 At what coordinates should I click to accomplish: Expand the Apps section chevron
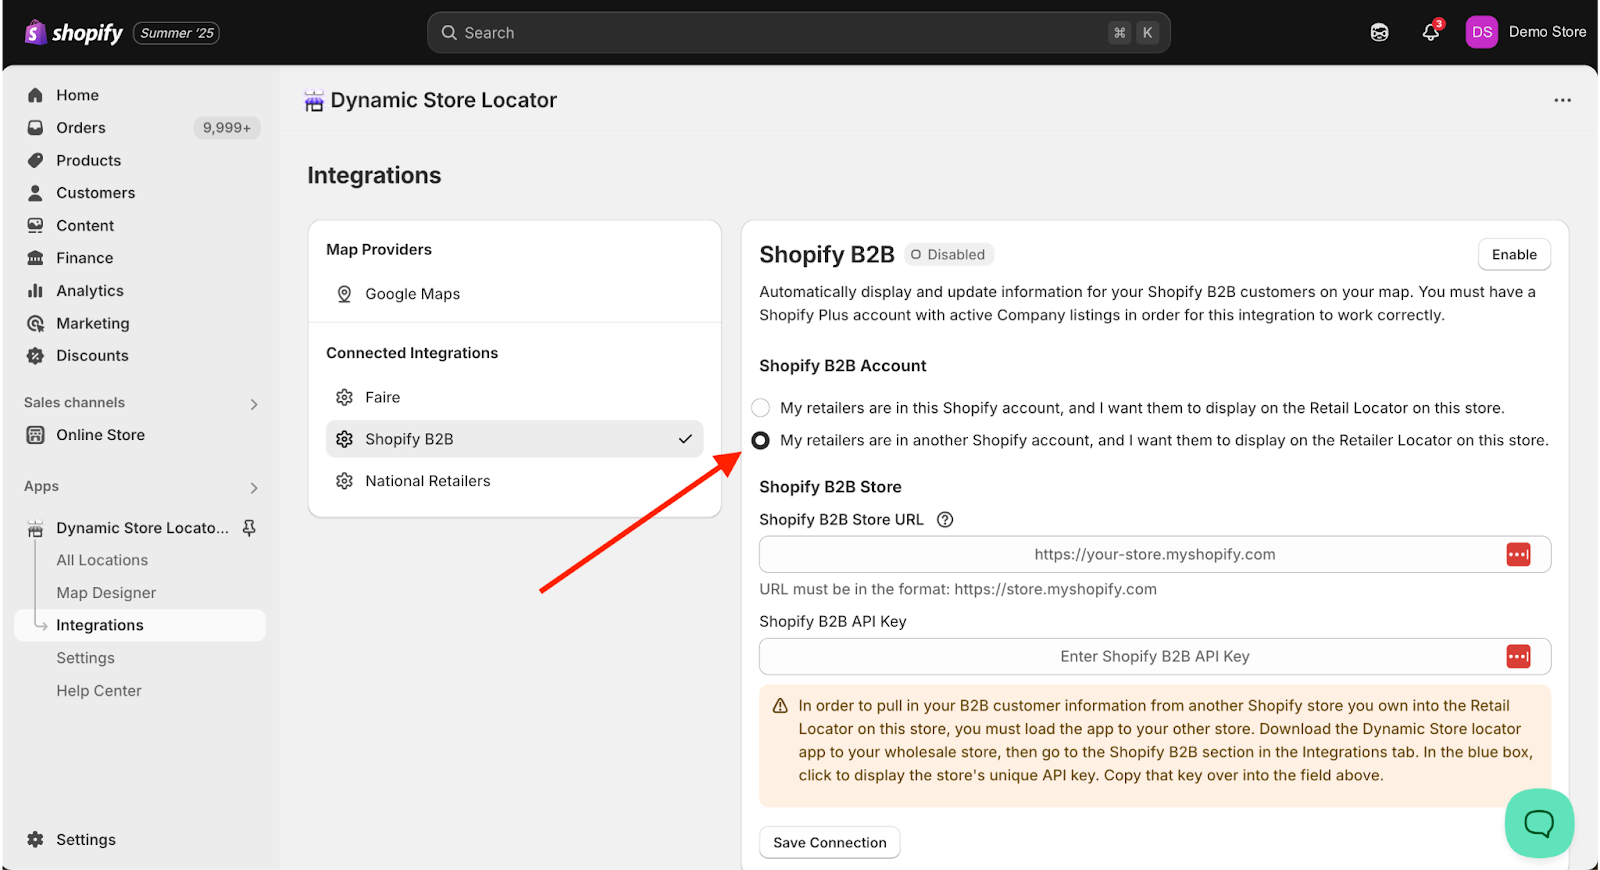coord(253,488)
